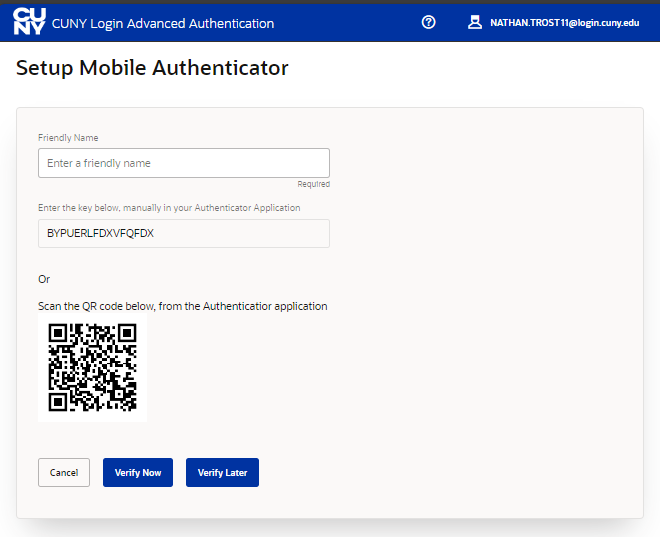The height and width of the screenshot is (537, 660).
Task: Click the BYPUERLFDXVFQFDX secret key field
Action: click(x=183, y=233)
